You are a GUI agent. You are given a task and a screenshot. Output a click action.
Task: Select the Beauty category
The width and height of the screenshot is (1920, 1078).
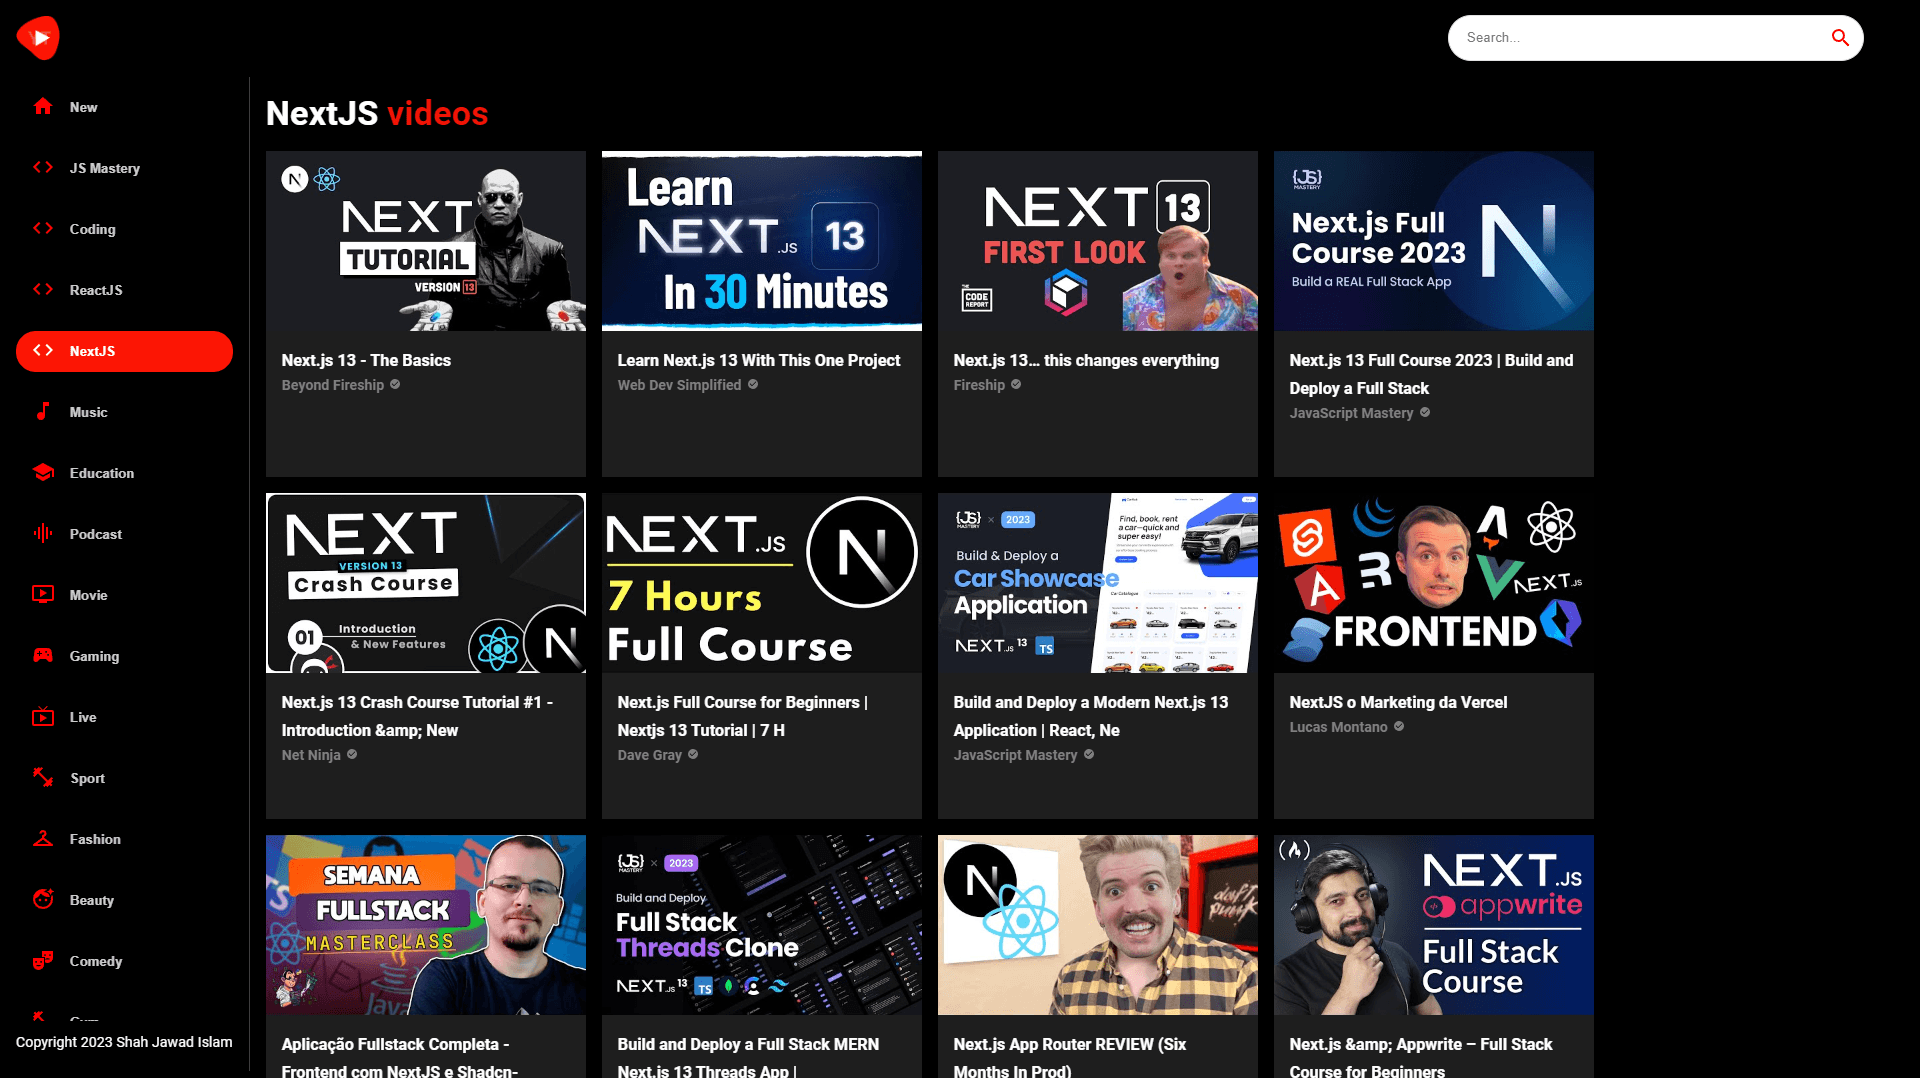(x=124, y=900)
